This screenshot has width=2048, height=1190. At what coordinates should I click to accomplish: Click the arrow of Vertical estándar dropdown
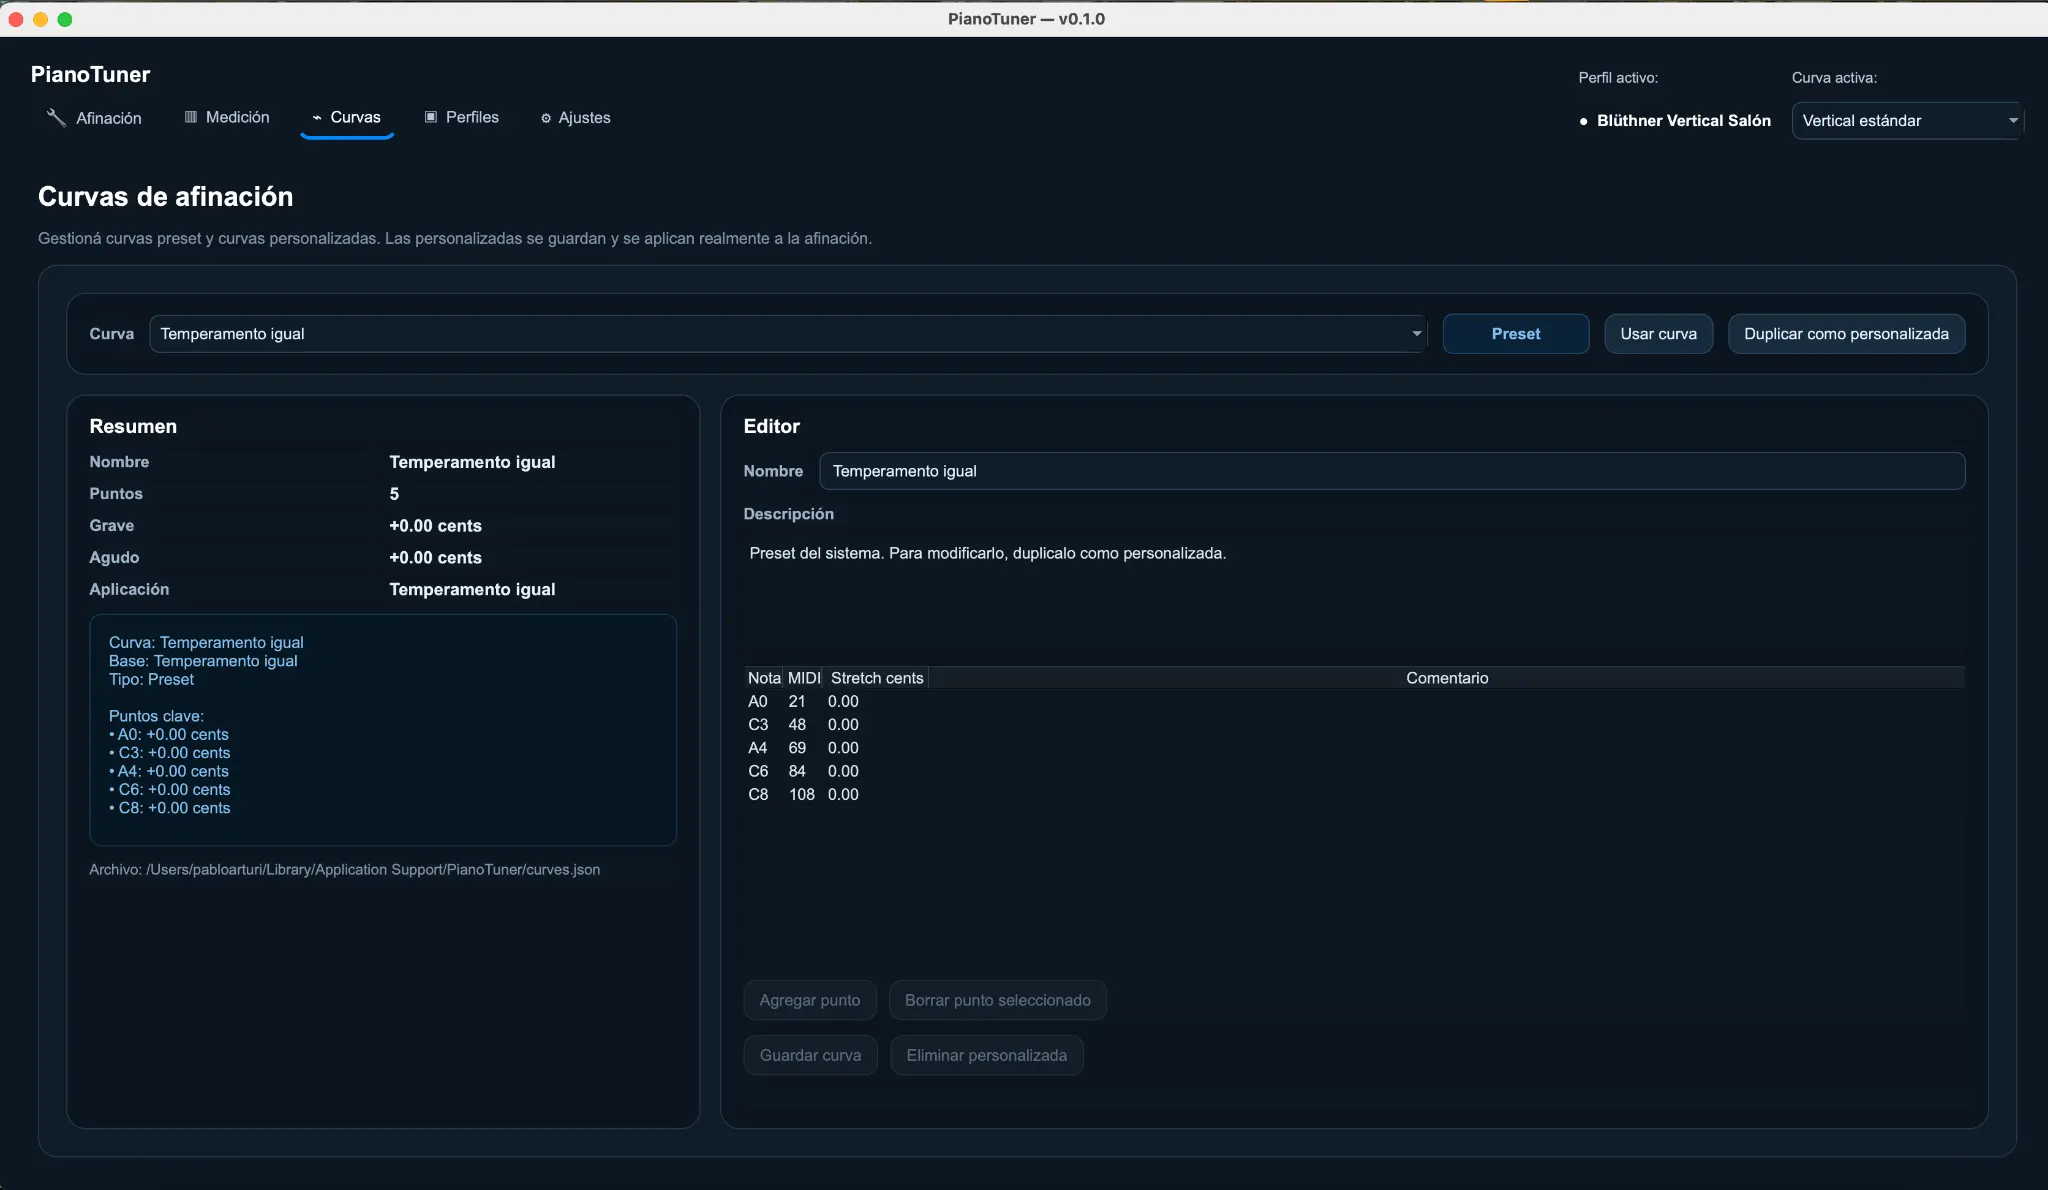pyautogui.click(x=2012, y=121)
